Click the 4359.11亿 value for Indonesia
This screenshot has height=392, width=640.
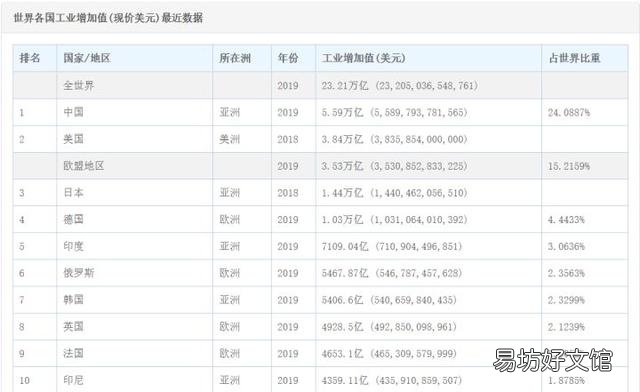tap(392, 380)
